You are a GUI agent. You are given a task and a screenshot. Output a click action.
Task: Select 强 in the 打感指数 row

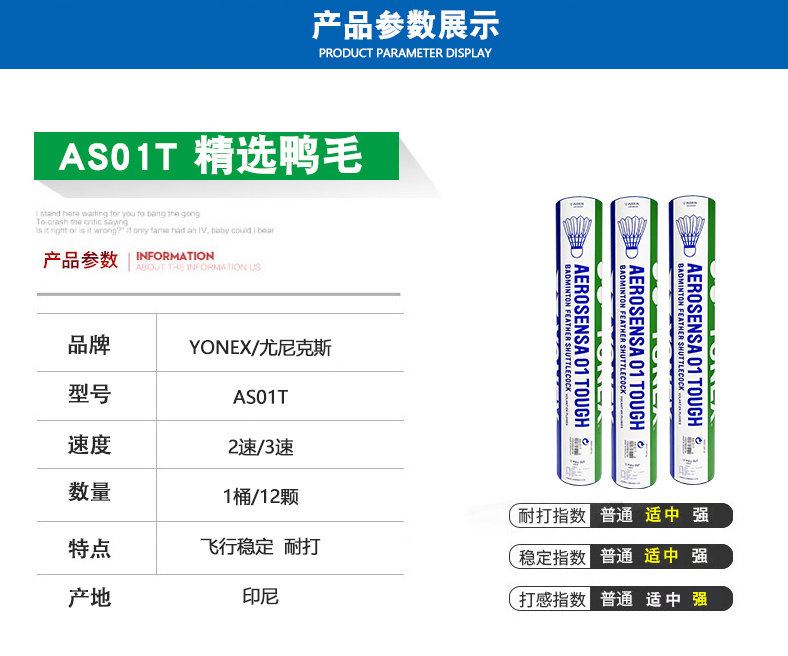point(700,599)
